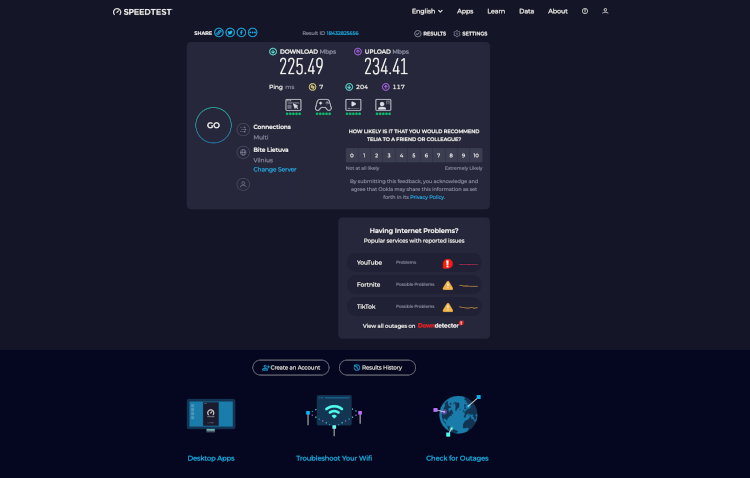Viewport: 750px width, 478px height.
Task: Copy result link via share link icon
Action: pos(219,33)
